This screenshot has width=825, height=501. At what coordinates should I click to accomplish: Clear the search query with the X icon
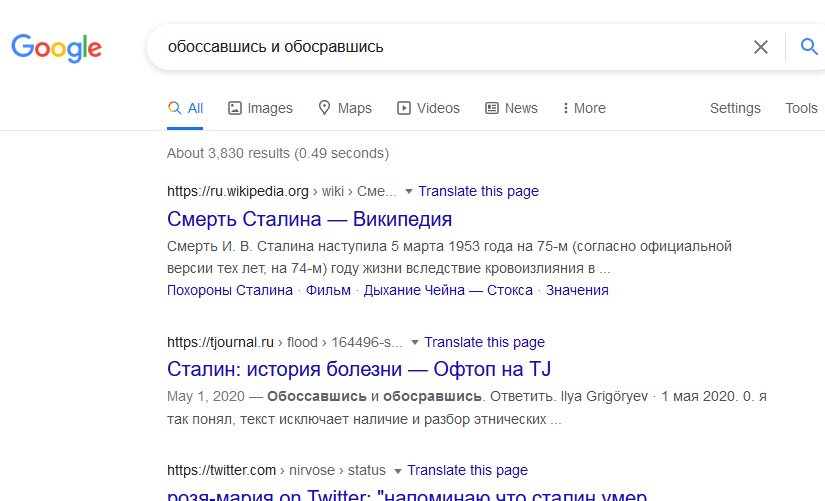point(761,47)
